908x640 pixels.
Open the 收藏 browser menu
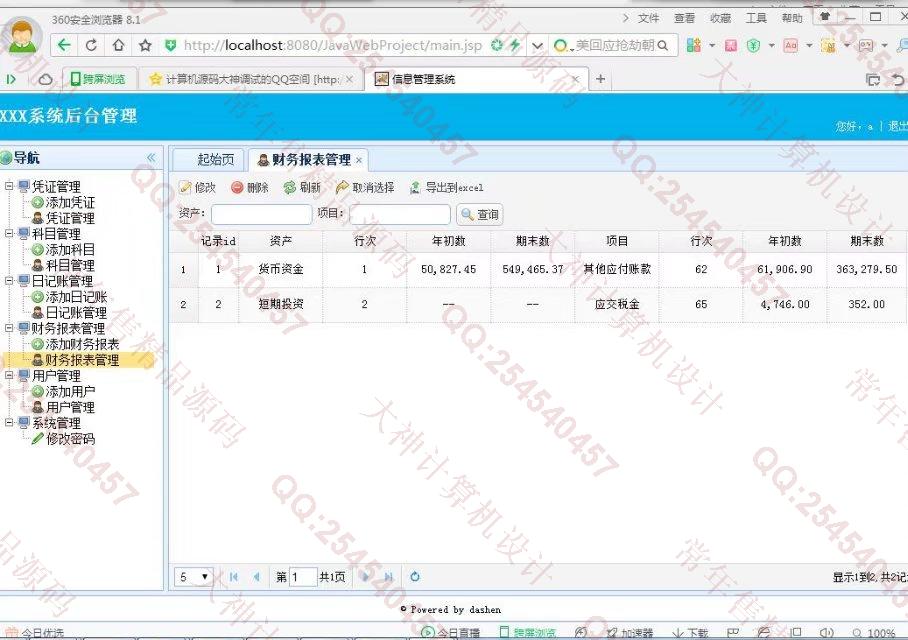click(720, 18)
